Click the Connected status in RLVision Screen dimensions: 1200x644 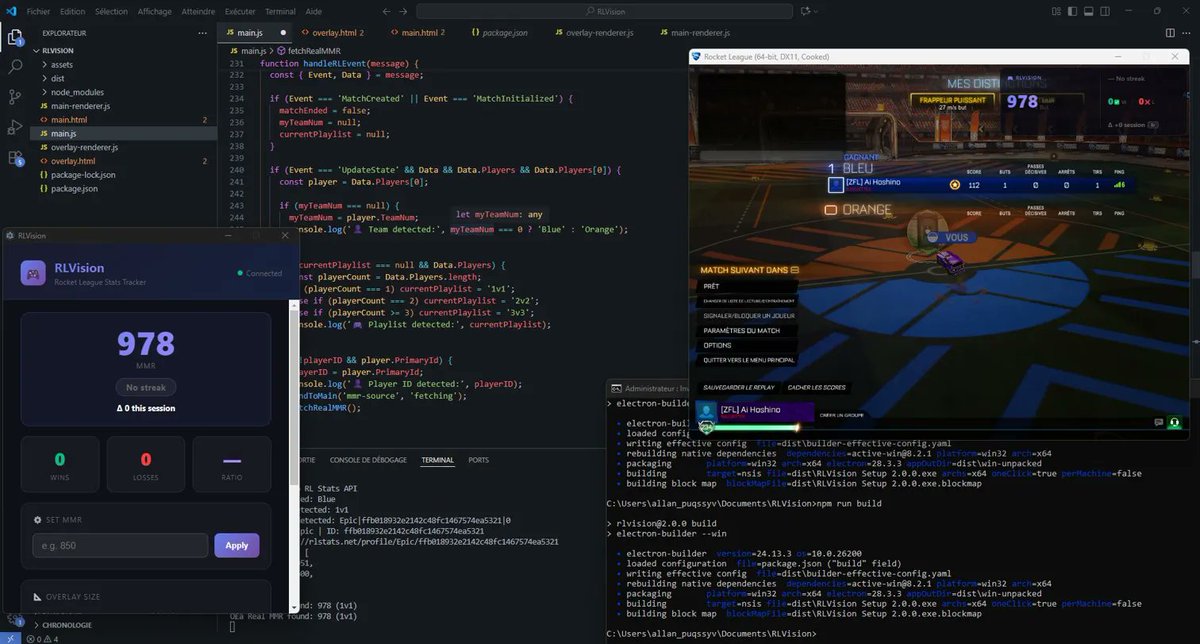point(259,273)
